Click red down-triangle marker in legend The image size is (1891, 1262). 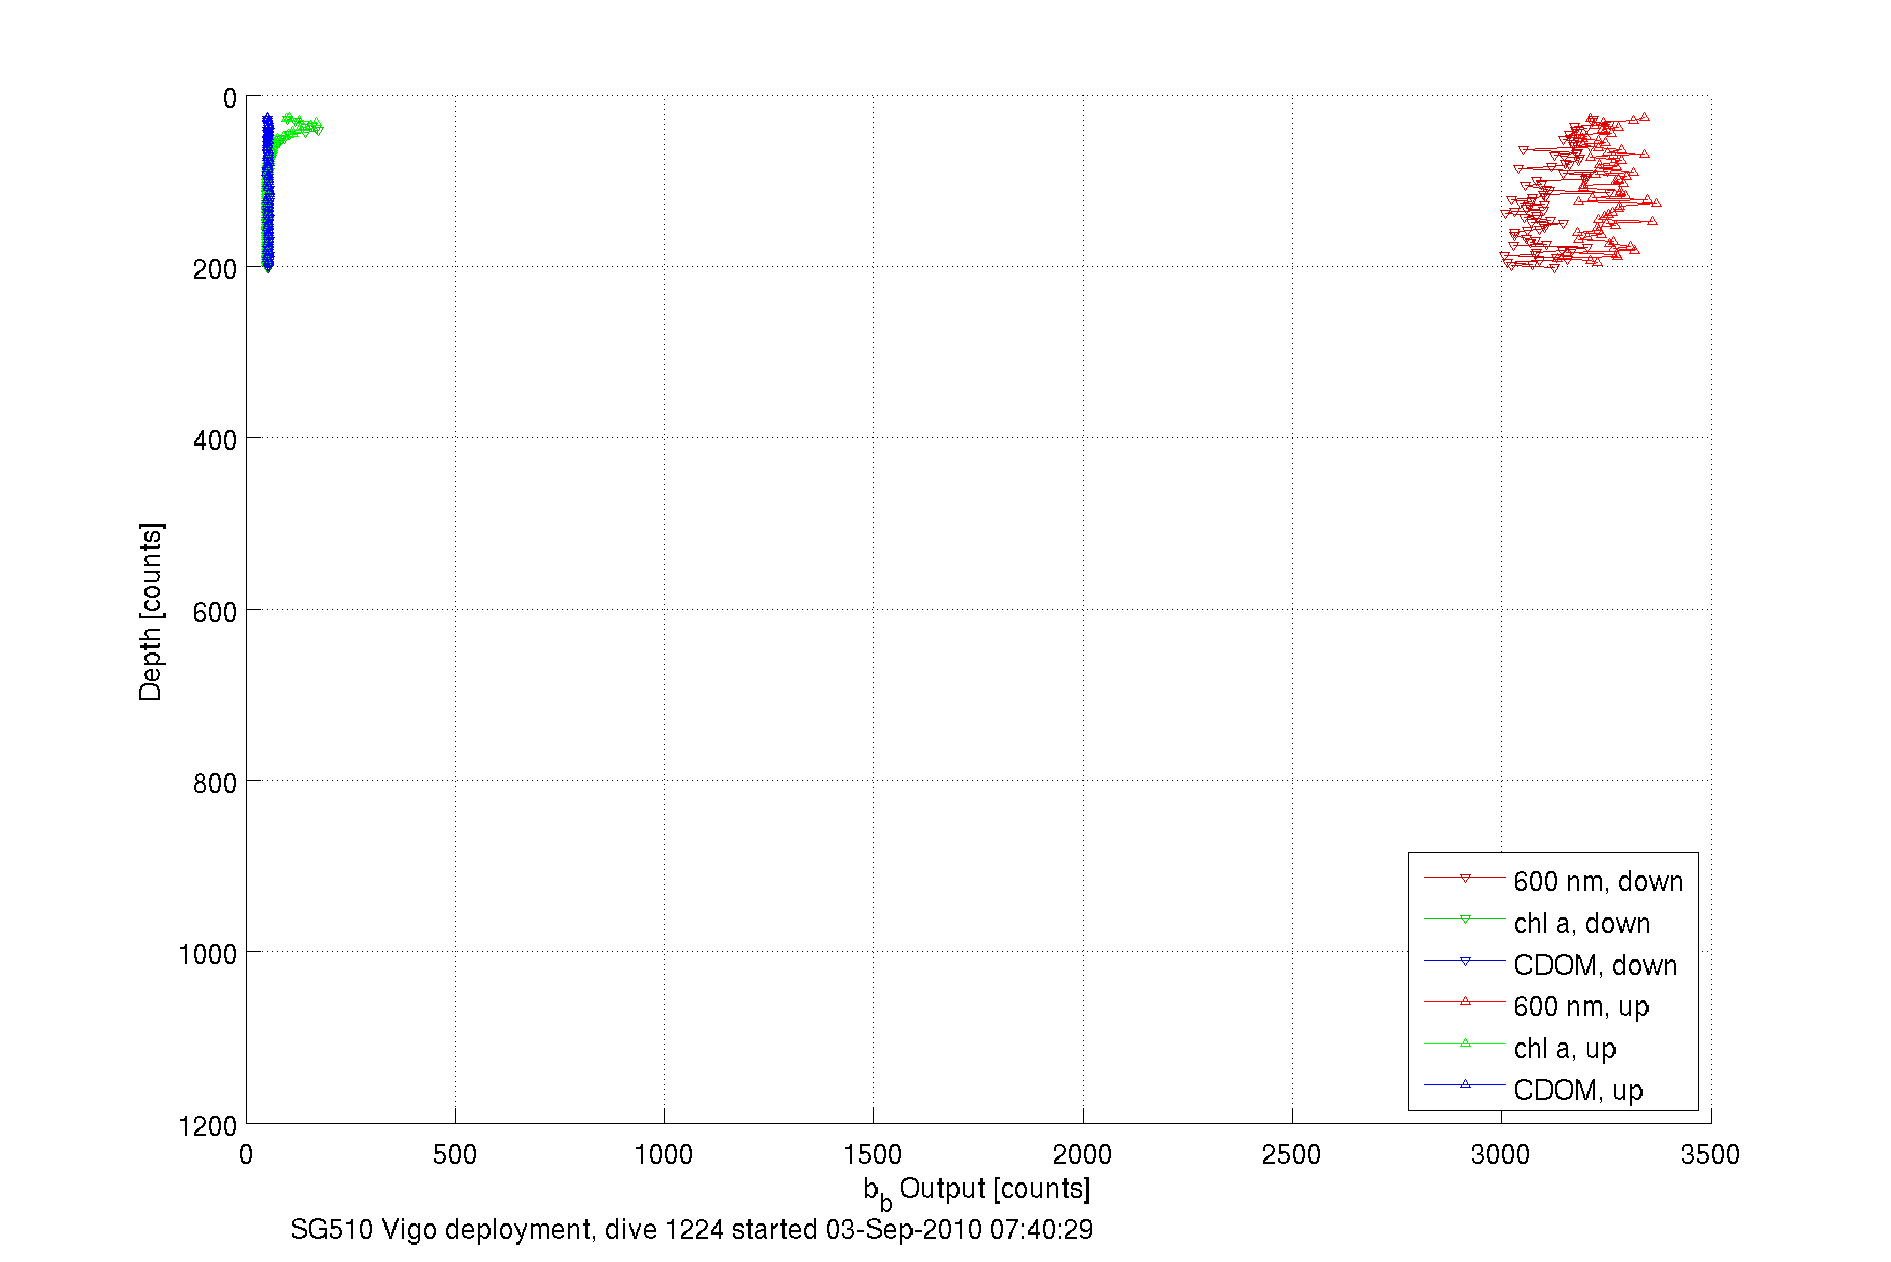point(1465,878)
